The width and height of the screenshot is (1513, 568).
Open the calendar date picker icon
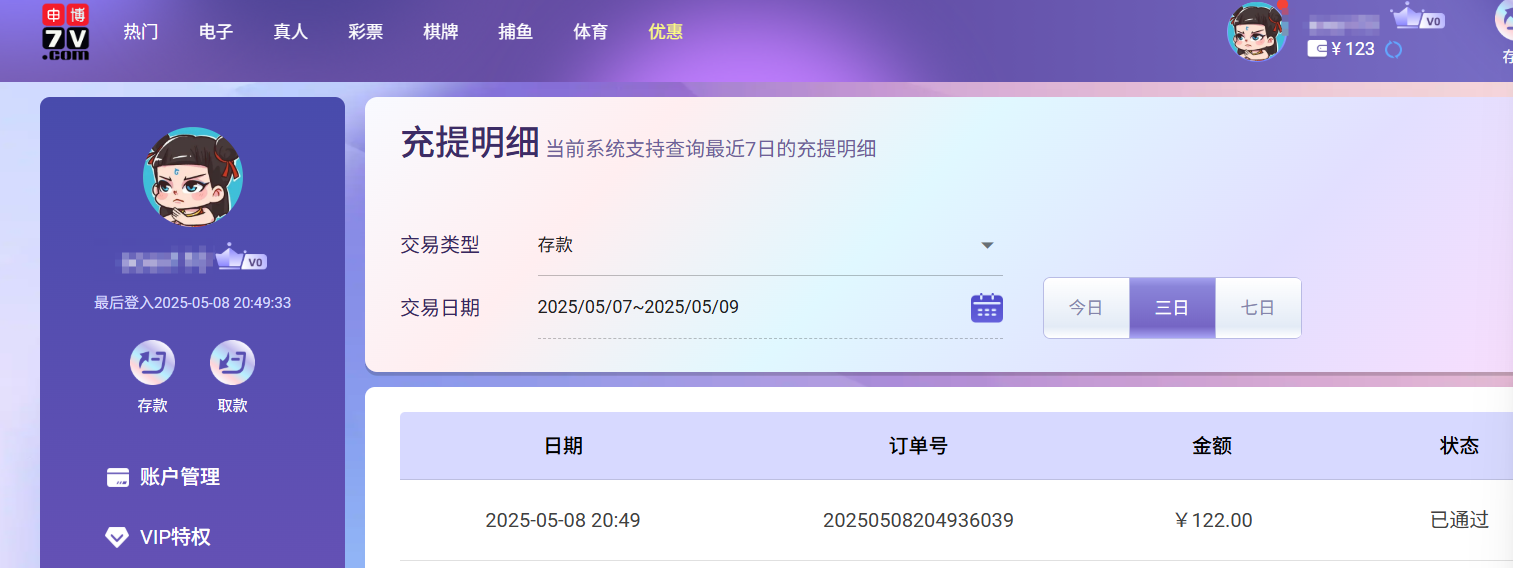click(x=986, y=308)
